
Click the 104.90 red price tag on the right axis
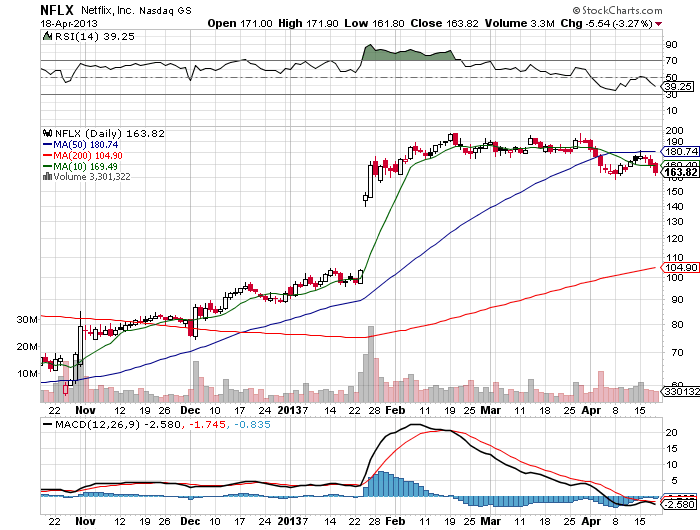pos(680,267)
